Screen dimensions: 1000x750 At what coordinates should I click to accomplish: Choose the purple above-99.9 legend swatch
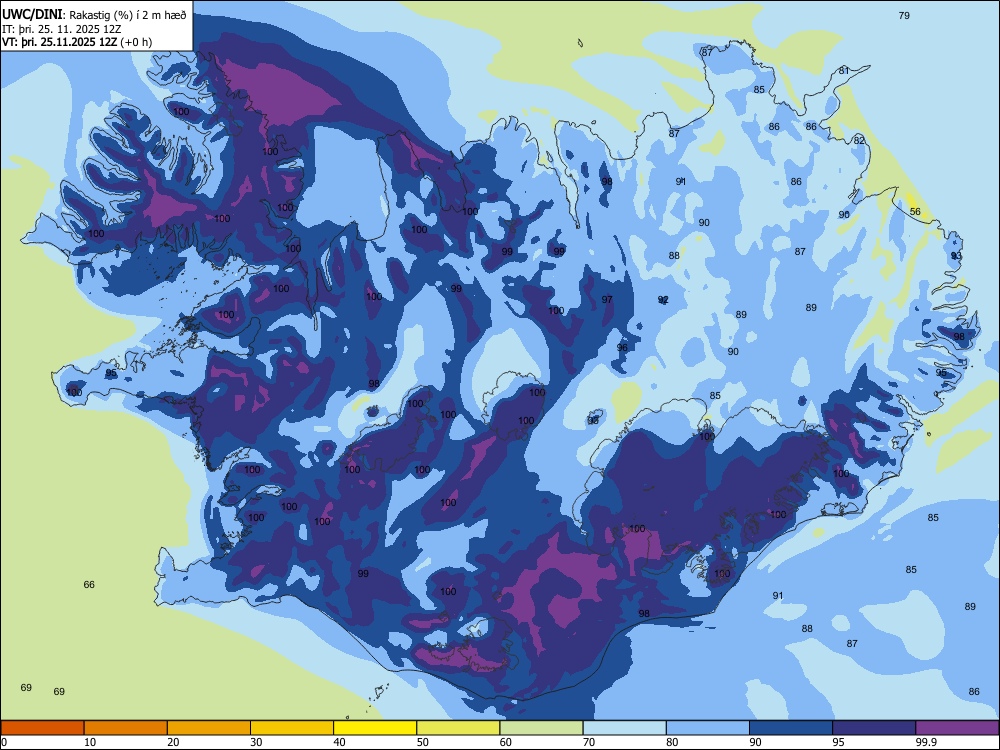click(x=957, y=728)
